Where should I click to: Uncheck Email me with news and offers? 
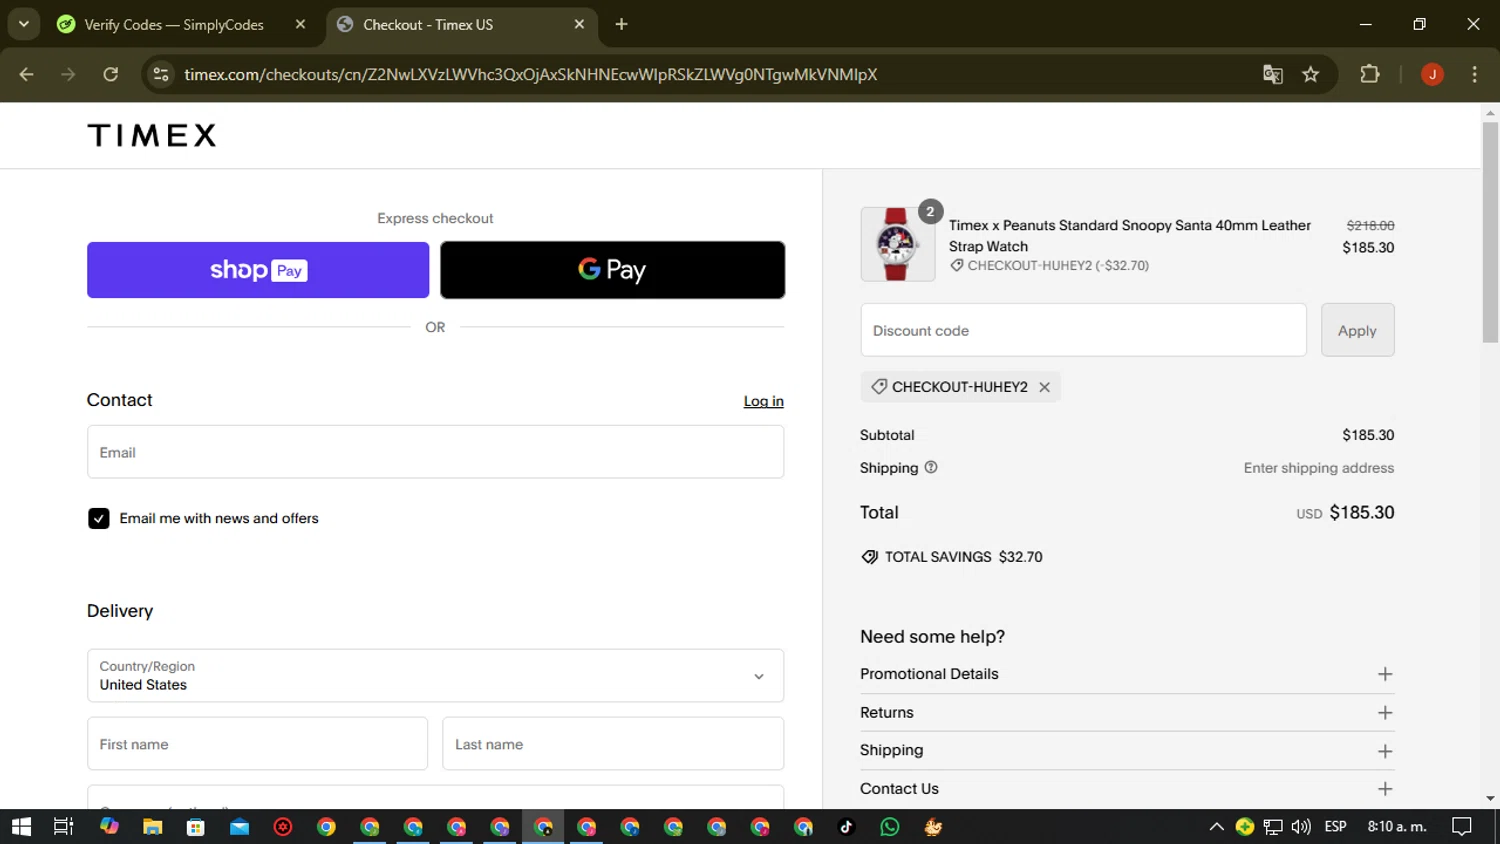click(98, 518)
